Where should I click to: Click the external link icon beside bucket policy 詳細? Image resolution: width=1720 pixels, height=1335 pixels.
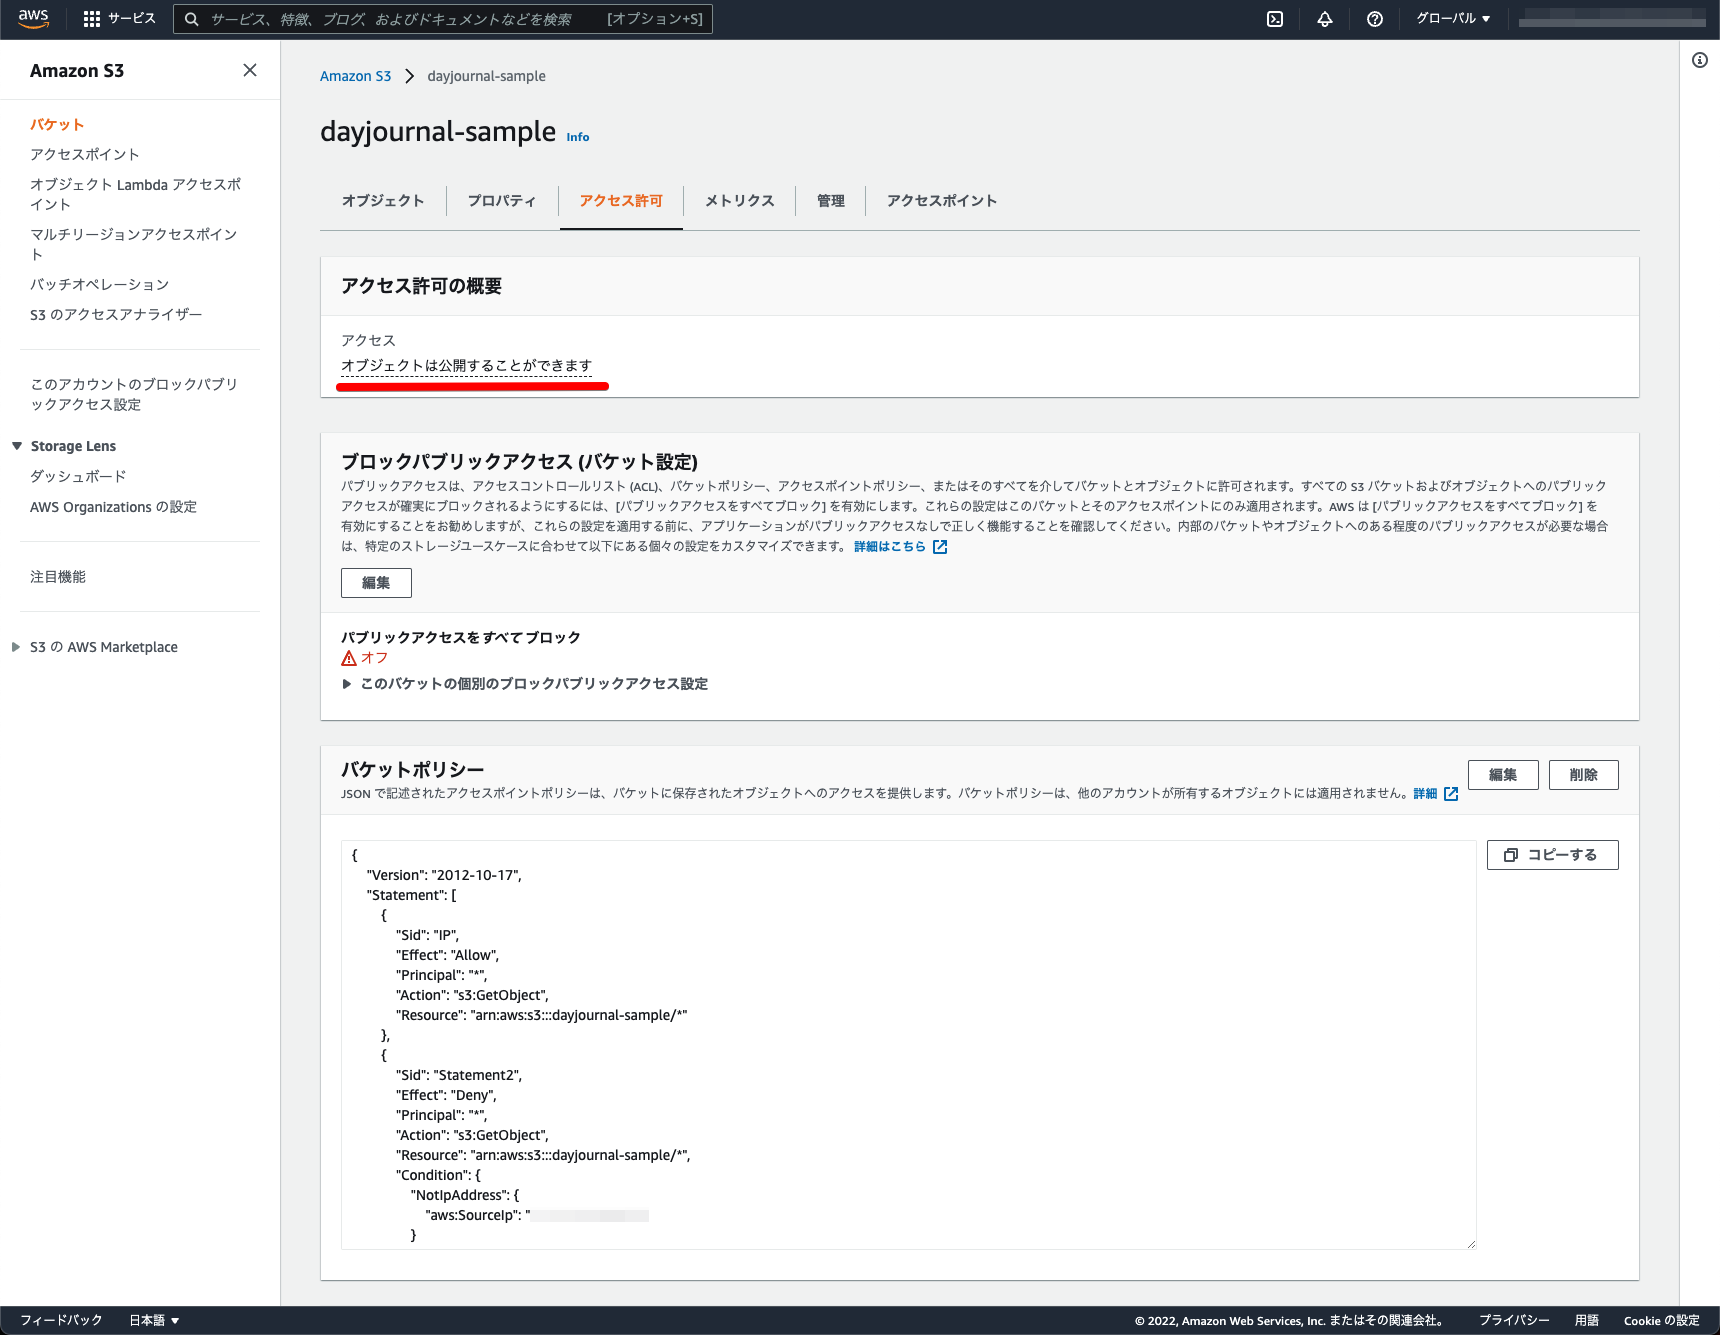(1451, 794)
